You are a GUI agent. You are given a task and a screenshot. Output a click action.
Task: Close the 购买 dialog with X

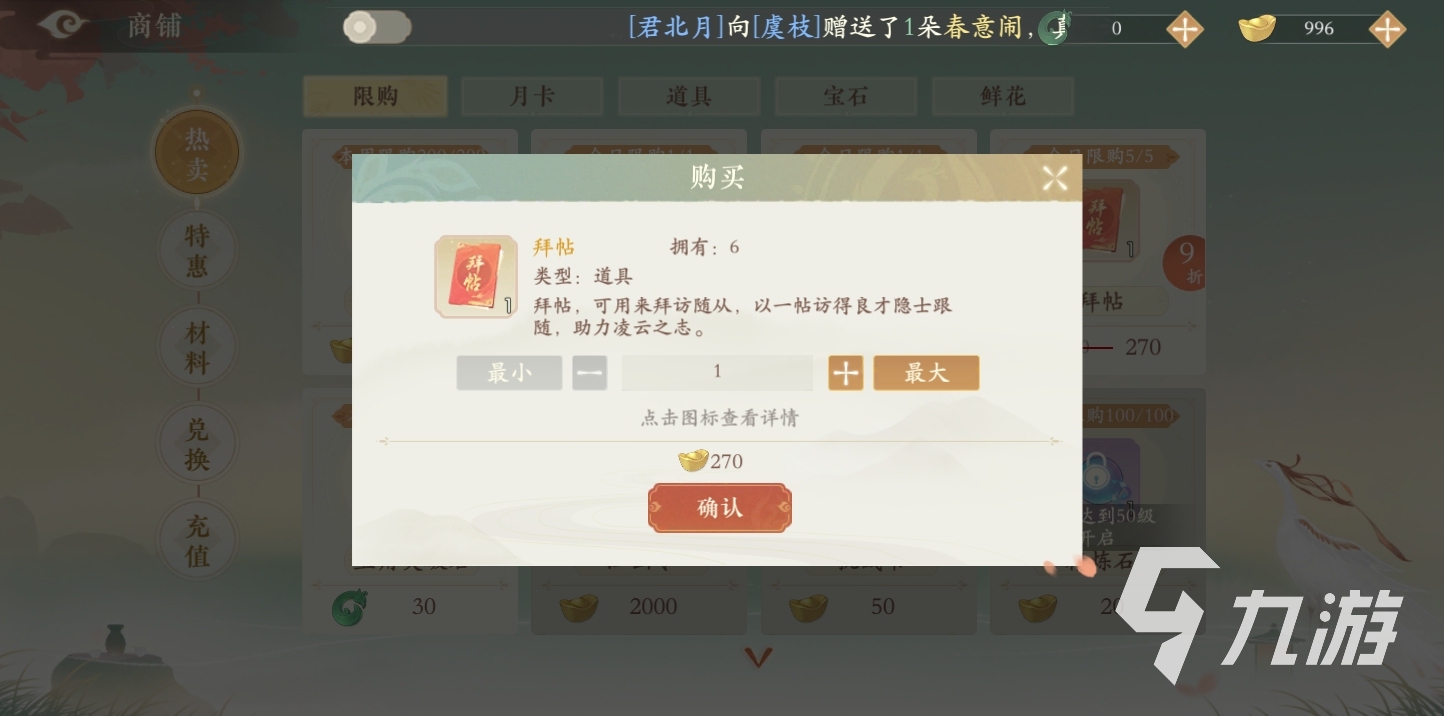[x=1055, y=179]
